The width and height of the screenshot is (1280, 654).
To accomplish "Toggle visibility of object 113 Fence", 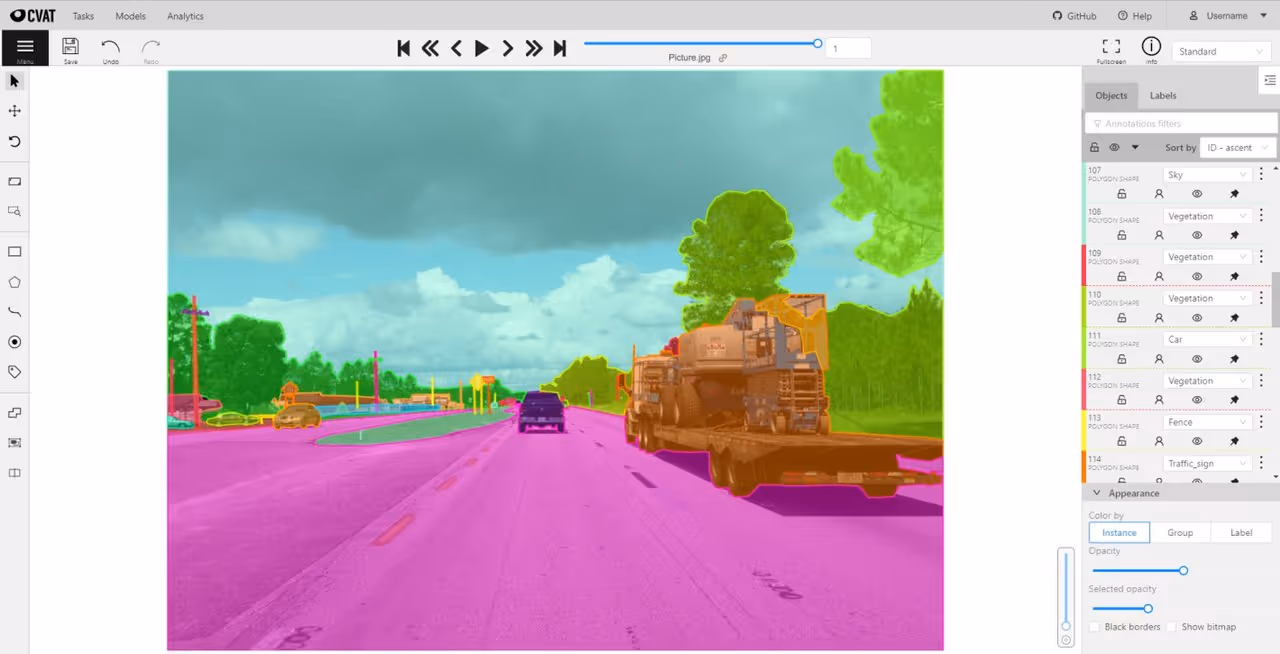I will [x=1197, y=441].
